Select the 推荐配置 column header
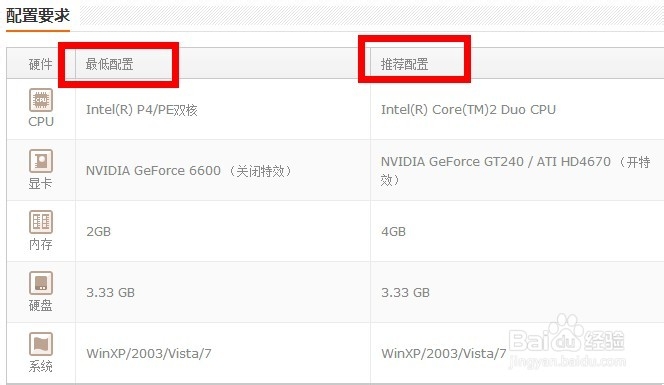Screen dimensions: 664x385 [404, 64]
